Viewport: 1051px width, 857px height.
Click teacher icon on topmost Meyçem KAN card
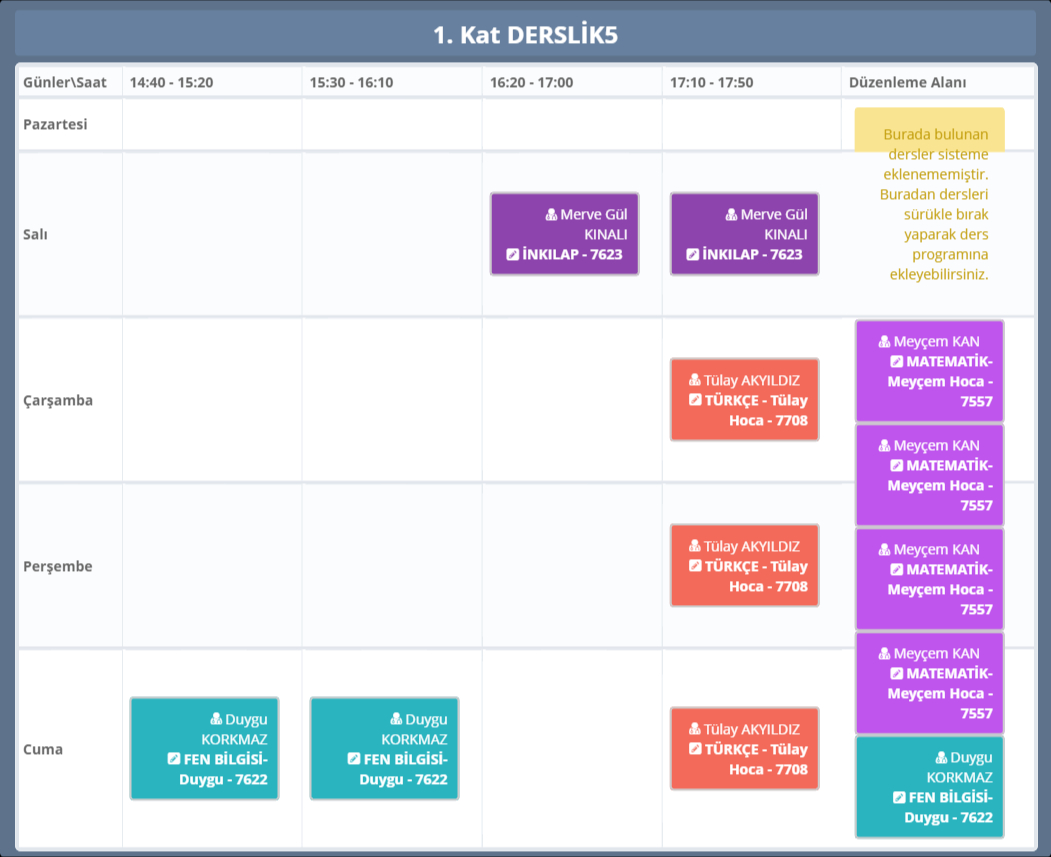pos(884,342)
